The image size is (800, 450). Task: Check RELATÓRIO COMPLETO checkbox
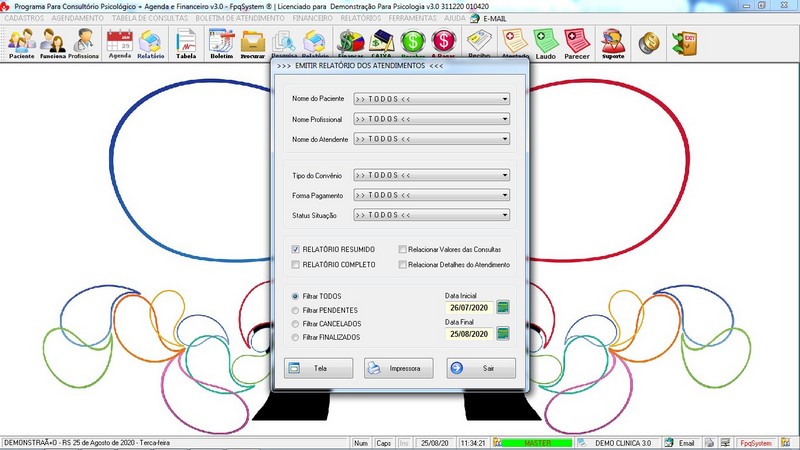click(x=295, y=265)
